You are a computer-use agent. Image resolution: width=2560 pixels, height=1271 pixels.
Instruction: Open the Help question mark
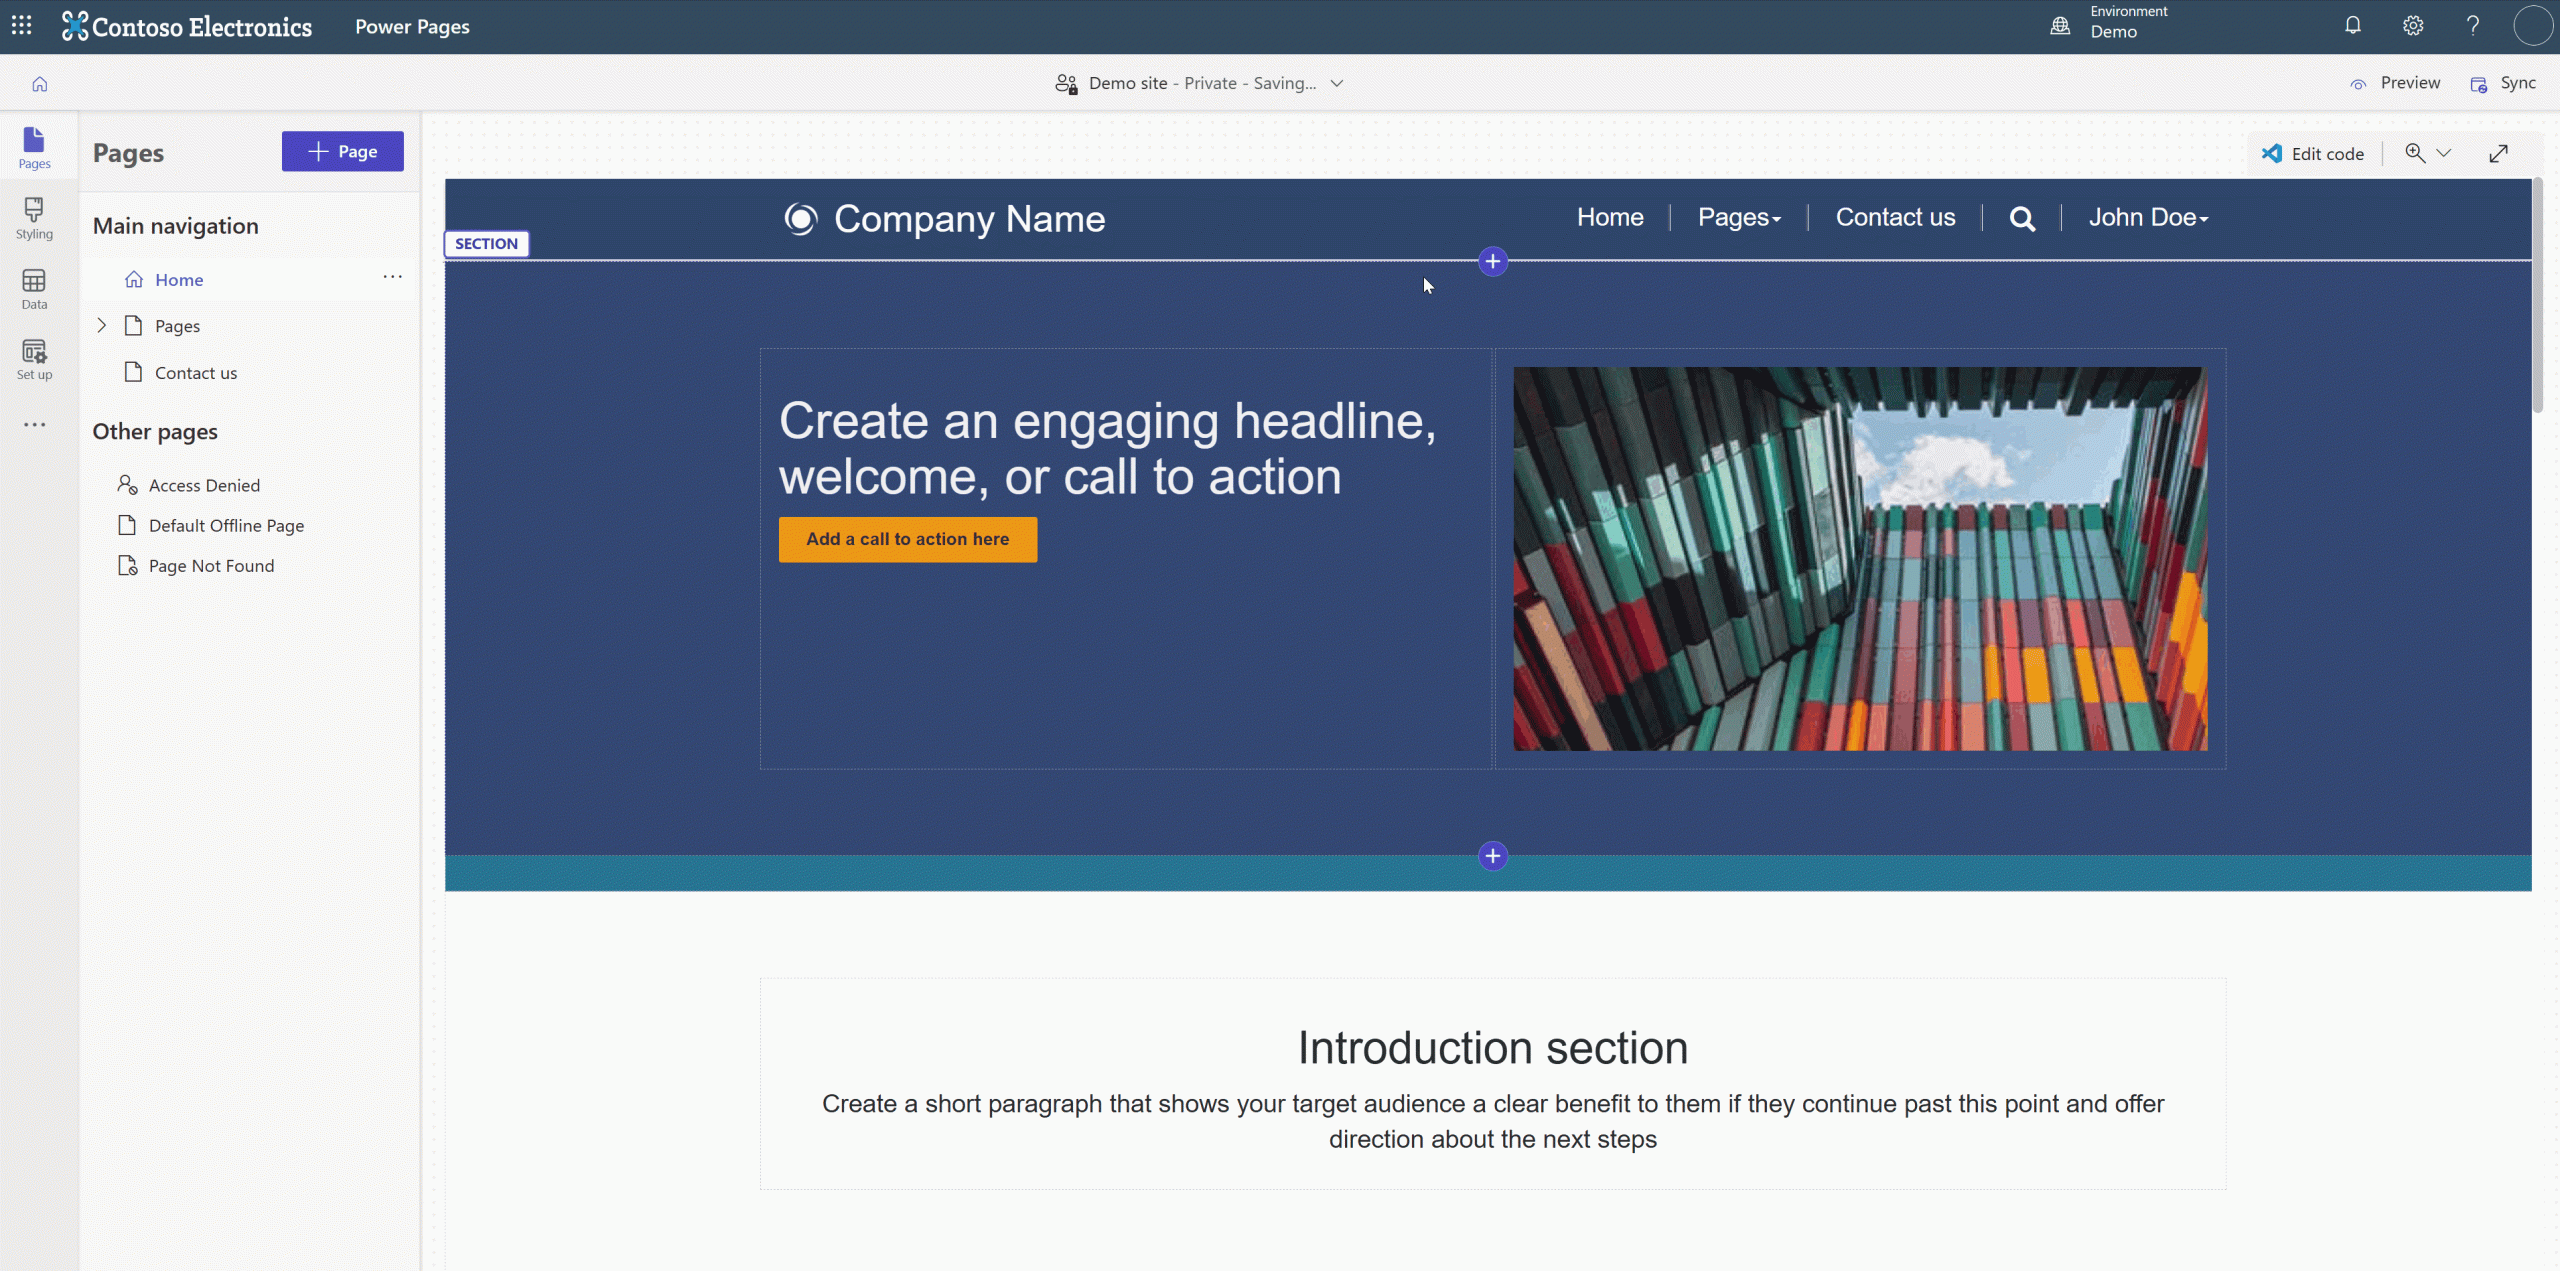(2472, 25)
